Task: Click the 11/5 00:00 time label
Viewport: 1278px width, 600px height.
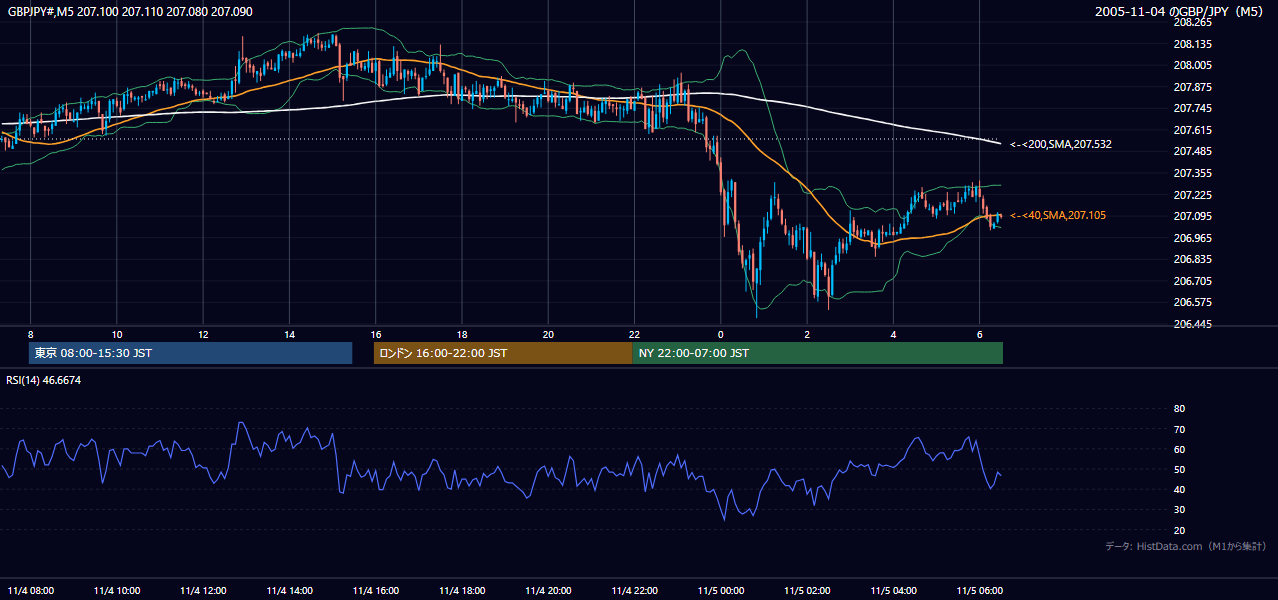Action: [x=720, y=590]
